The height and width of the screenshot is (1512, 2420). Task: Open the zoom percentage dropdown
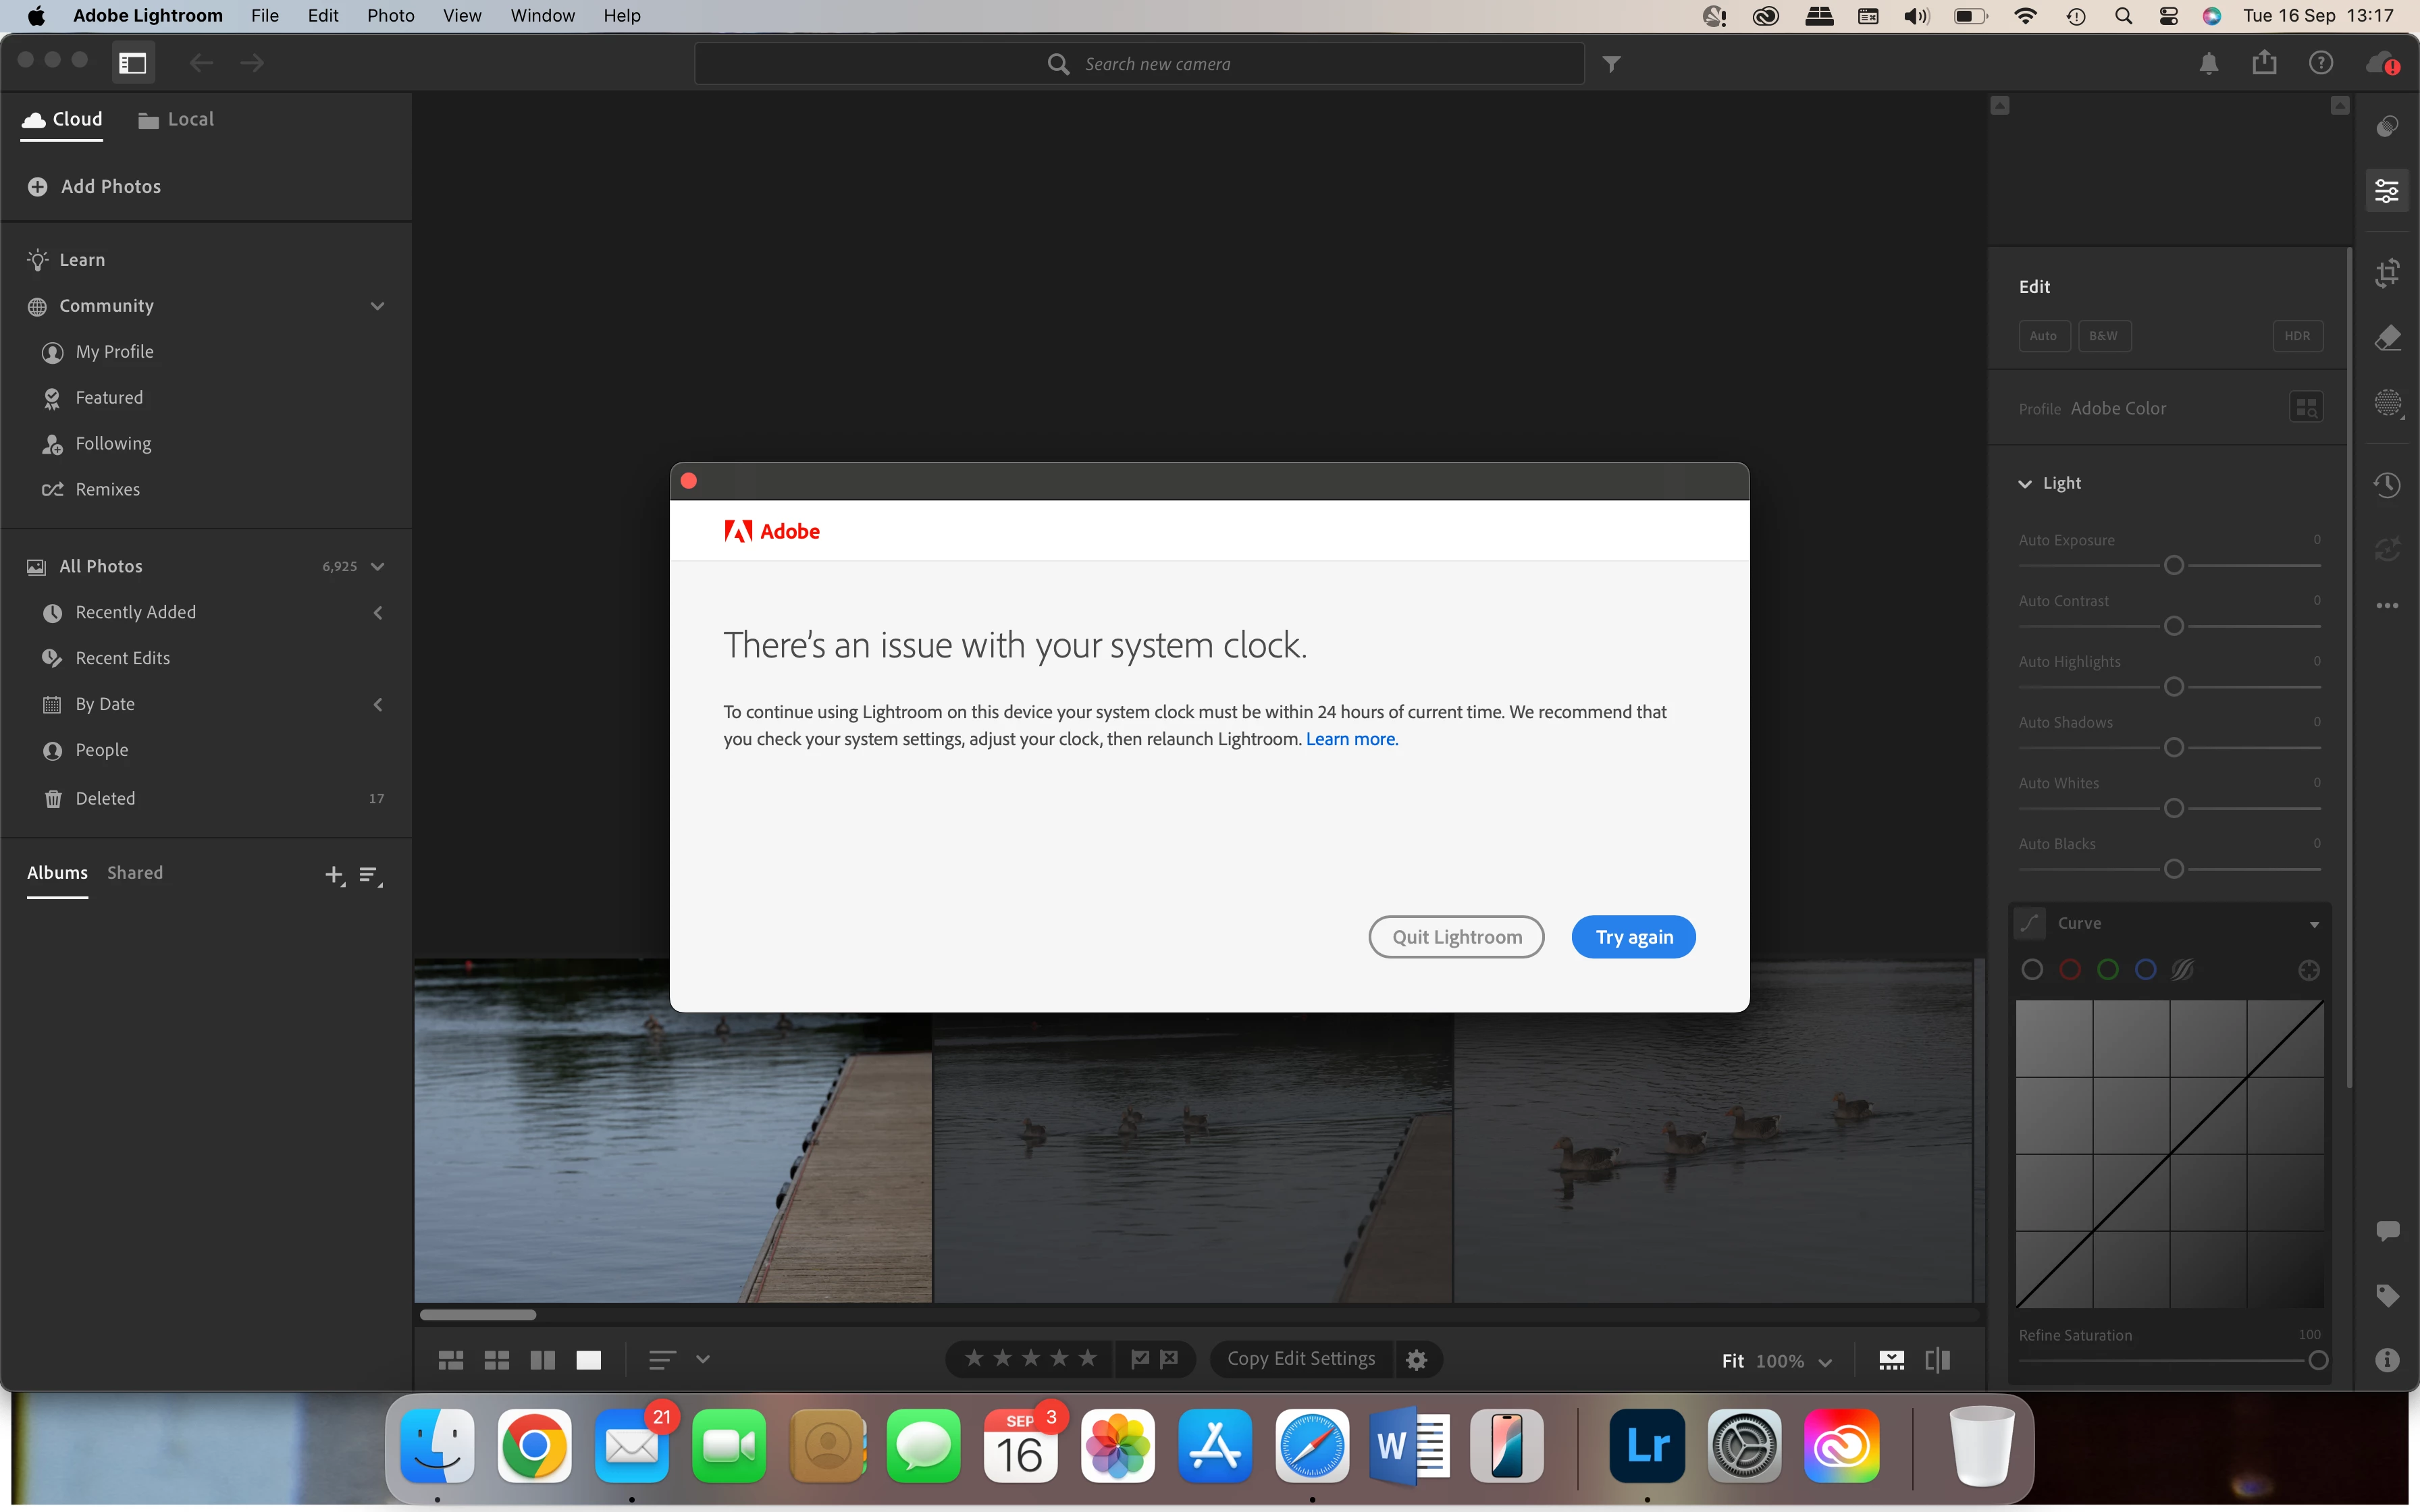pyautogui.click(x=1824, y=1361)
